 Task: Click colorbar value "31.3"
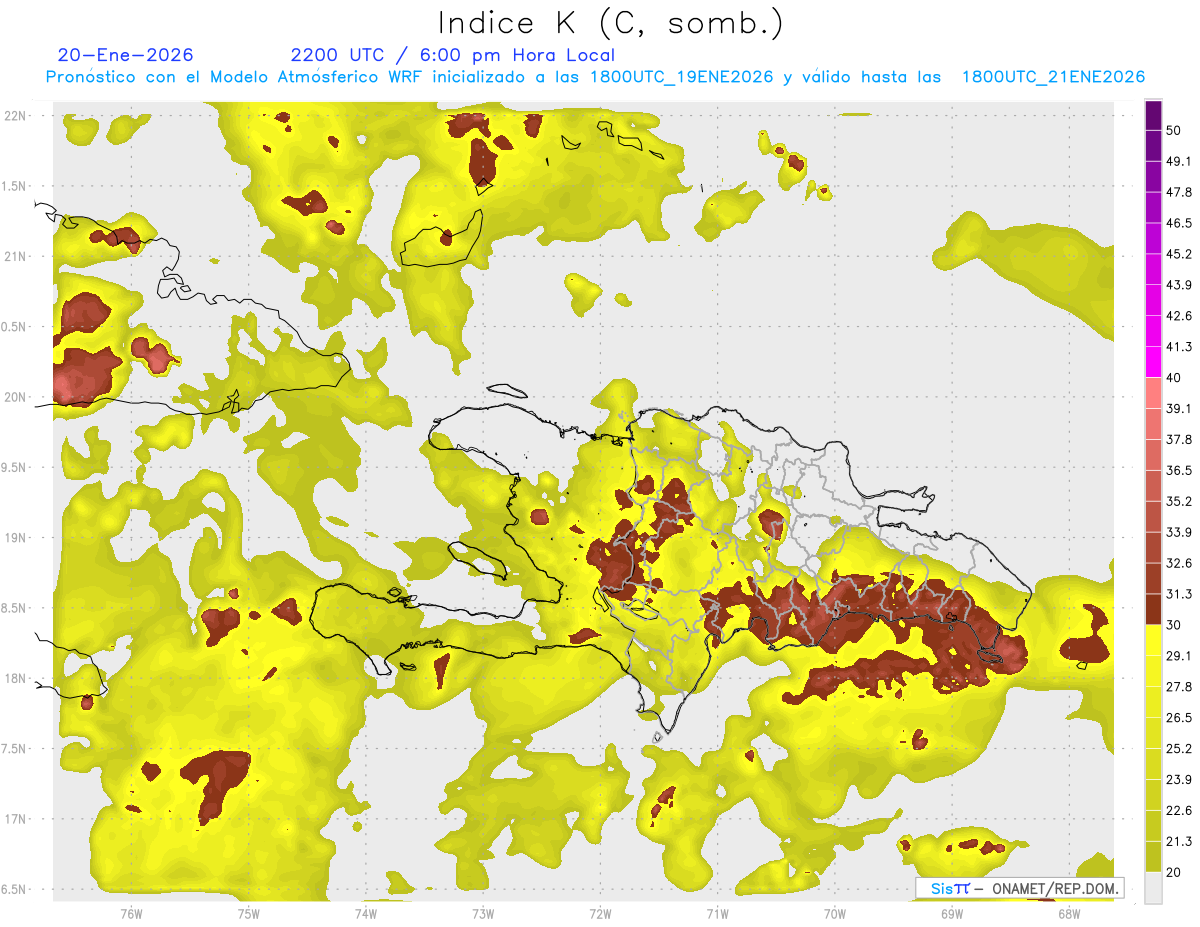point(1179,594)
